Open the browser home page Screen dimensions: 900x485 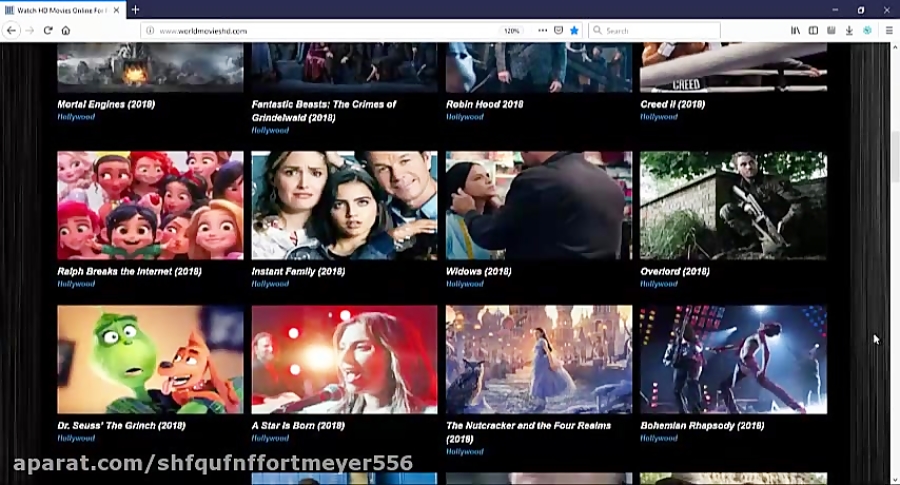coord(65,30)
